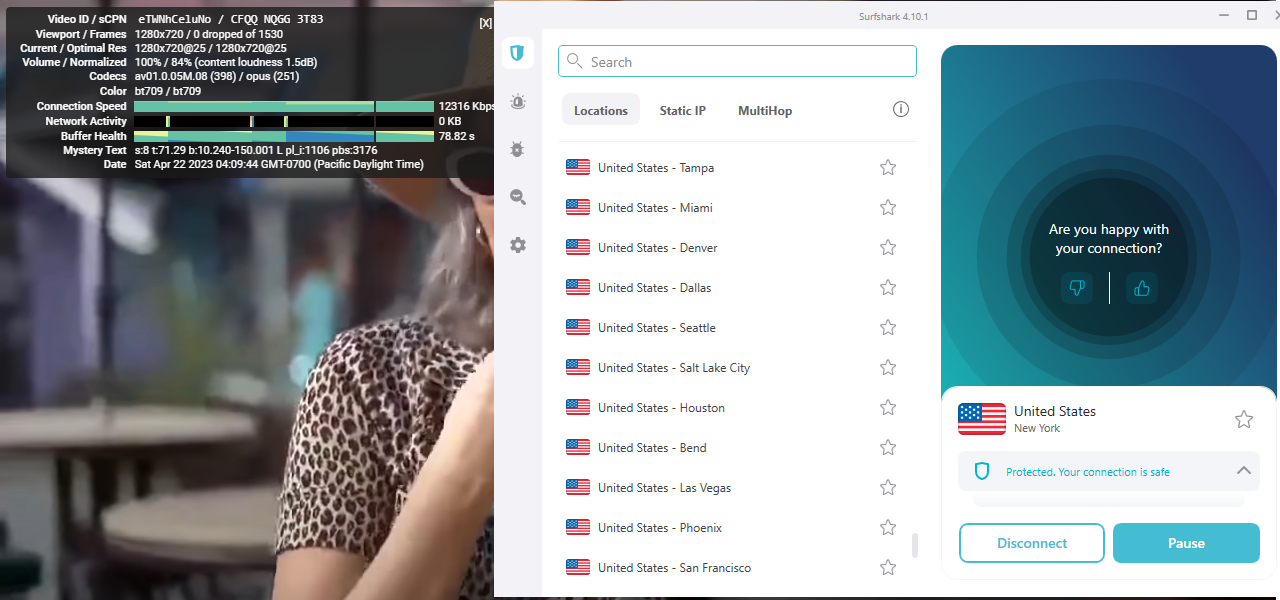1280x600 pixels.
Task: Switch to the MultiHop tab
Action: click(764, 111)
